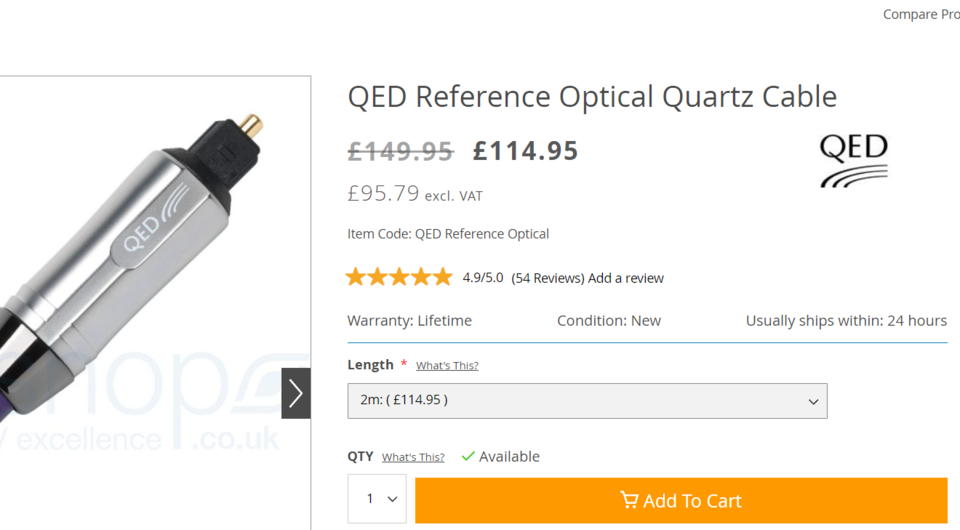
Task: Click the QED brand logo
Action: (x=853, y=160)
